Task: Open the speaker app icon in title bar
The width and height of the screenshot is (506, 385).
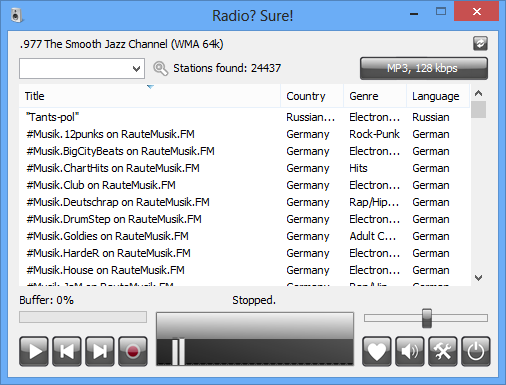Action: pos(16,15)
